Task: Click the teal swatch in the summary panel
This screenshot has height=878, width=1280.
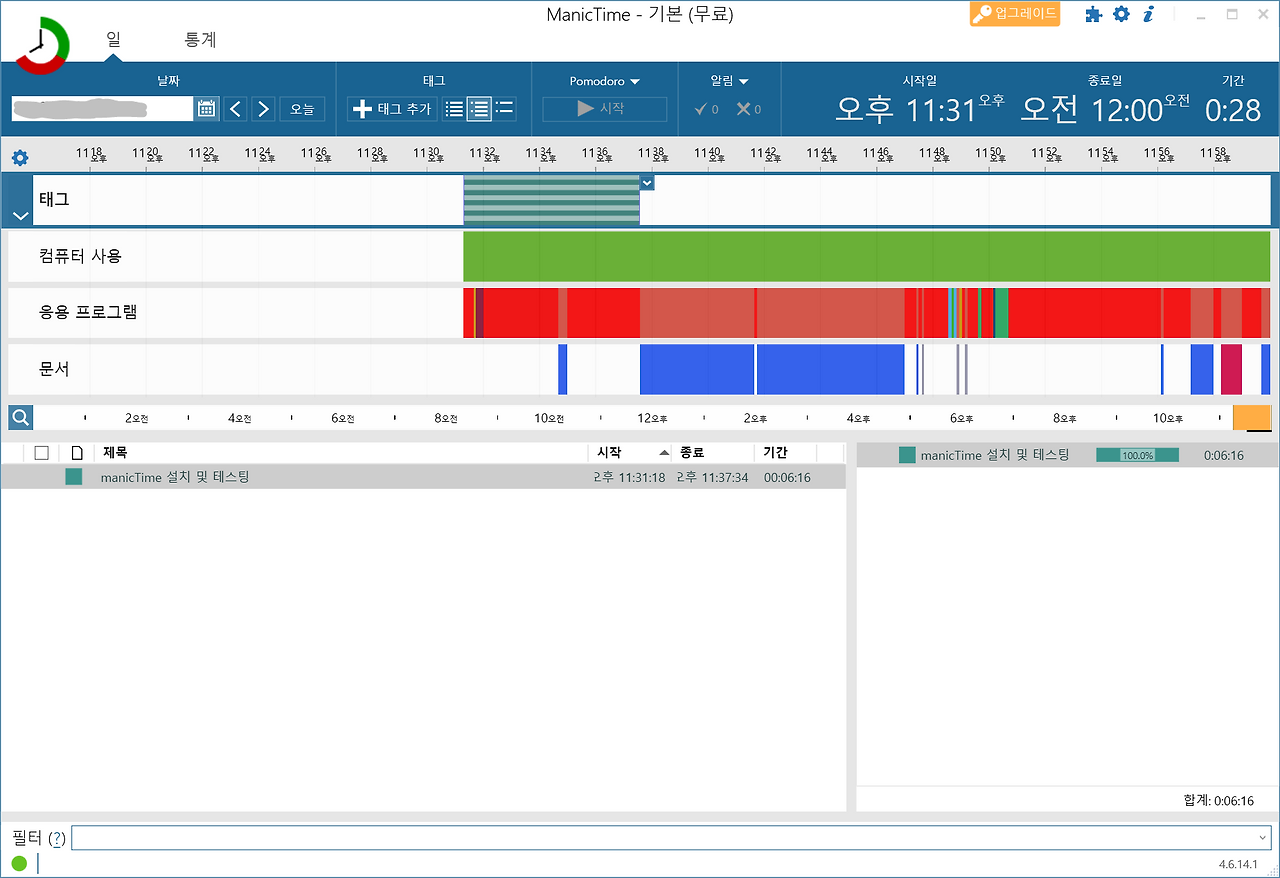Action: 907,455
